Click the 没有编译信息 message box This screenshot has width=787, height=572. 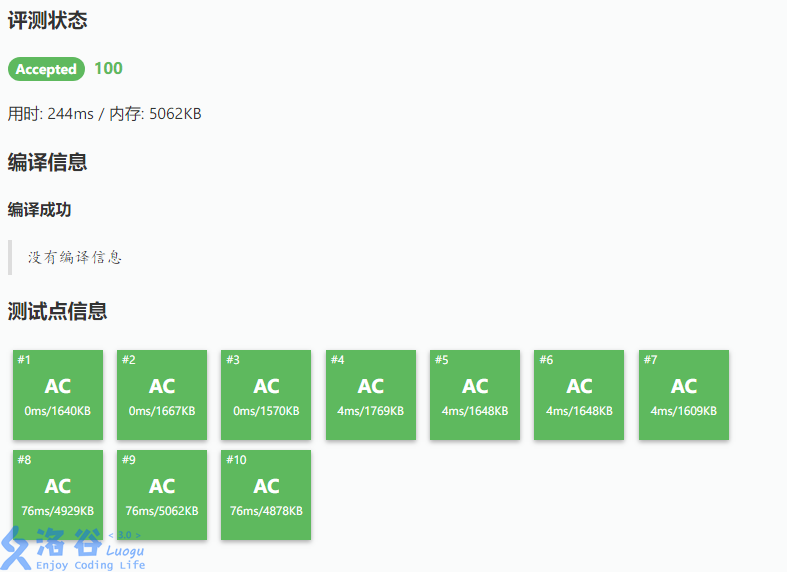click(x=75, y=257)
